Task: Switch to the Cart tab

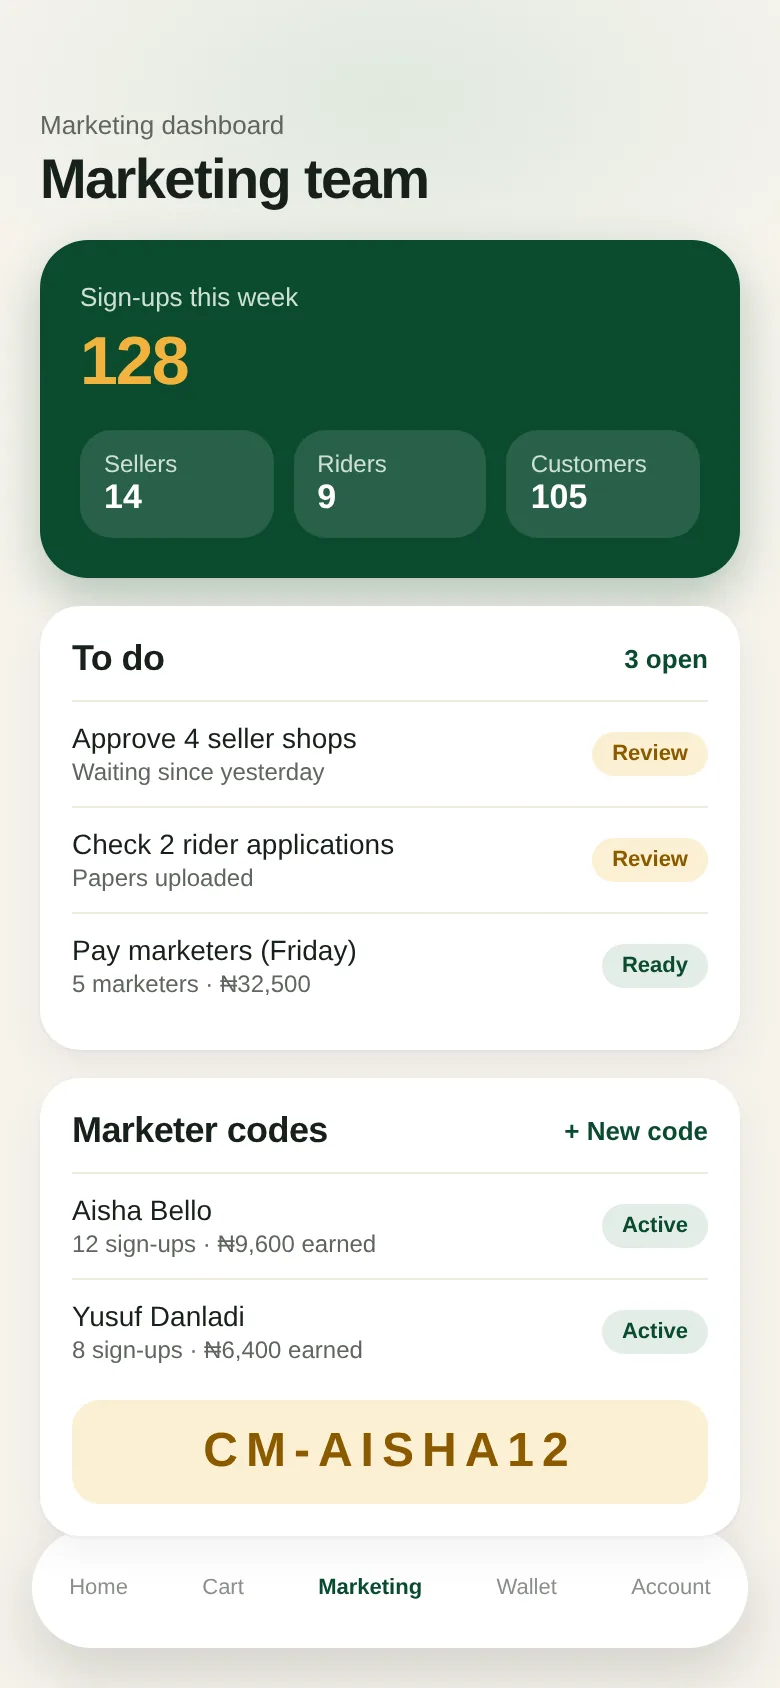Action: 223,1586
